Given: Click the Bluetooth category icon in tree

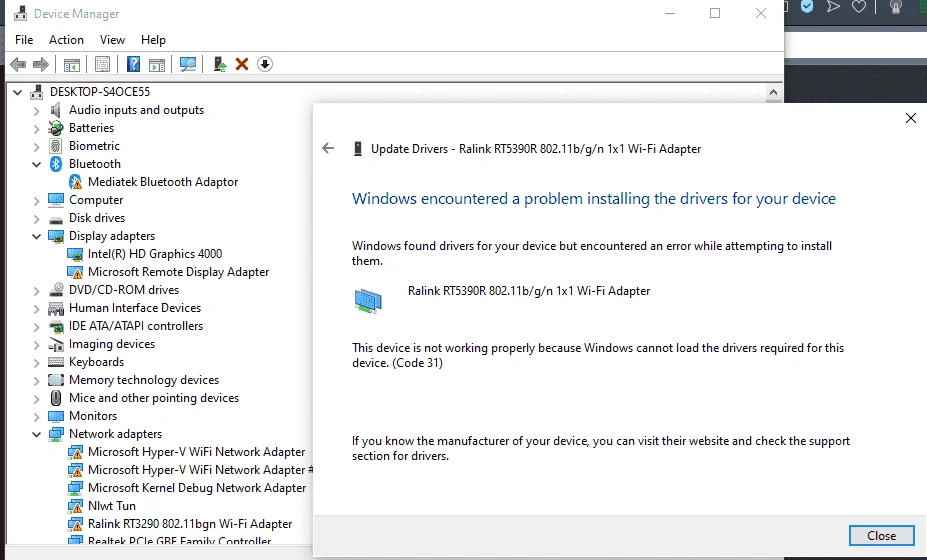Looking at the screenshot, I should coord(56,164).
